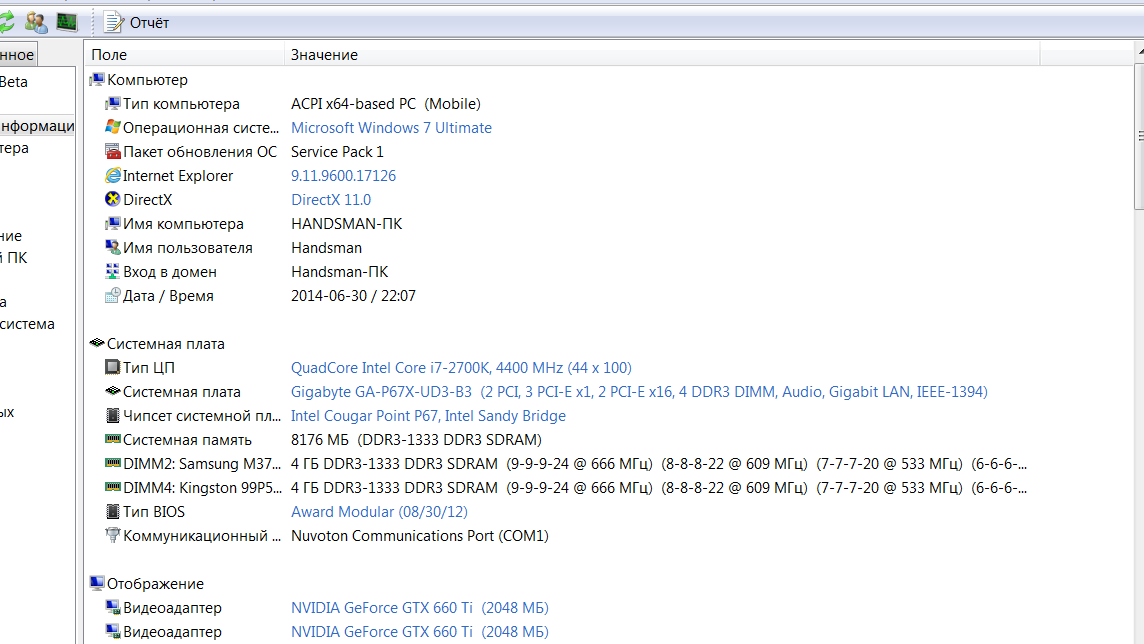Click the Тип ЦП processor icon
This screenshot has width=1144, height=644.
click(x=112, y=367)
